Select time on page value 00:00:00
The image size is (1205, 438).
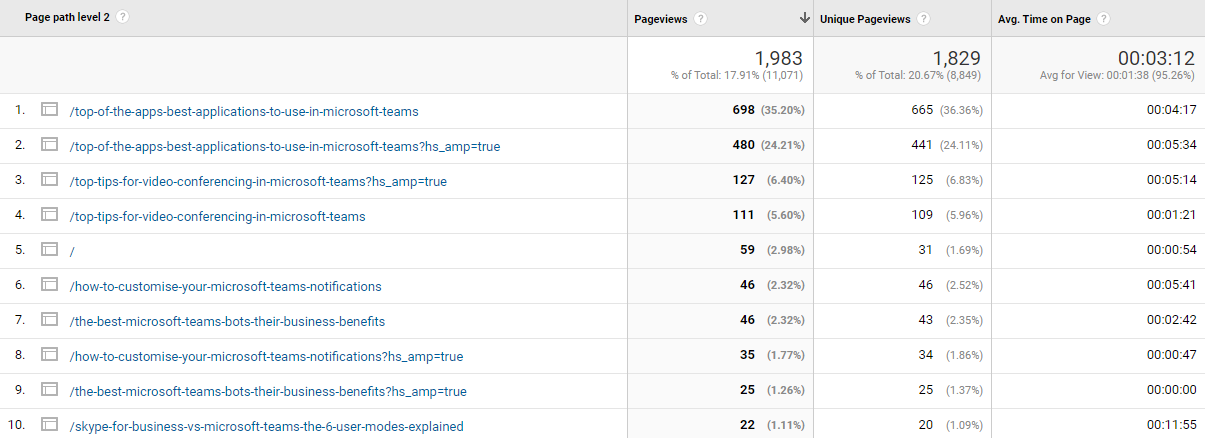[1172, 391]
